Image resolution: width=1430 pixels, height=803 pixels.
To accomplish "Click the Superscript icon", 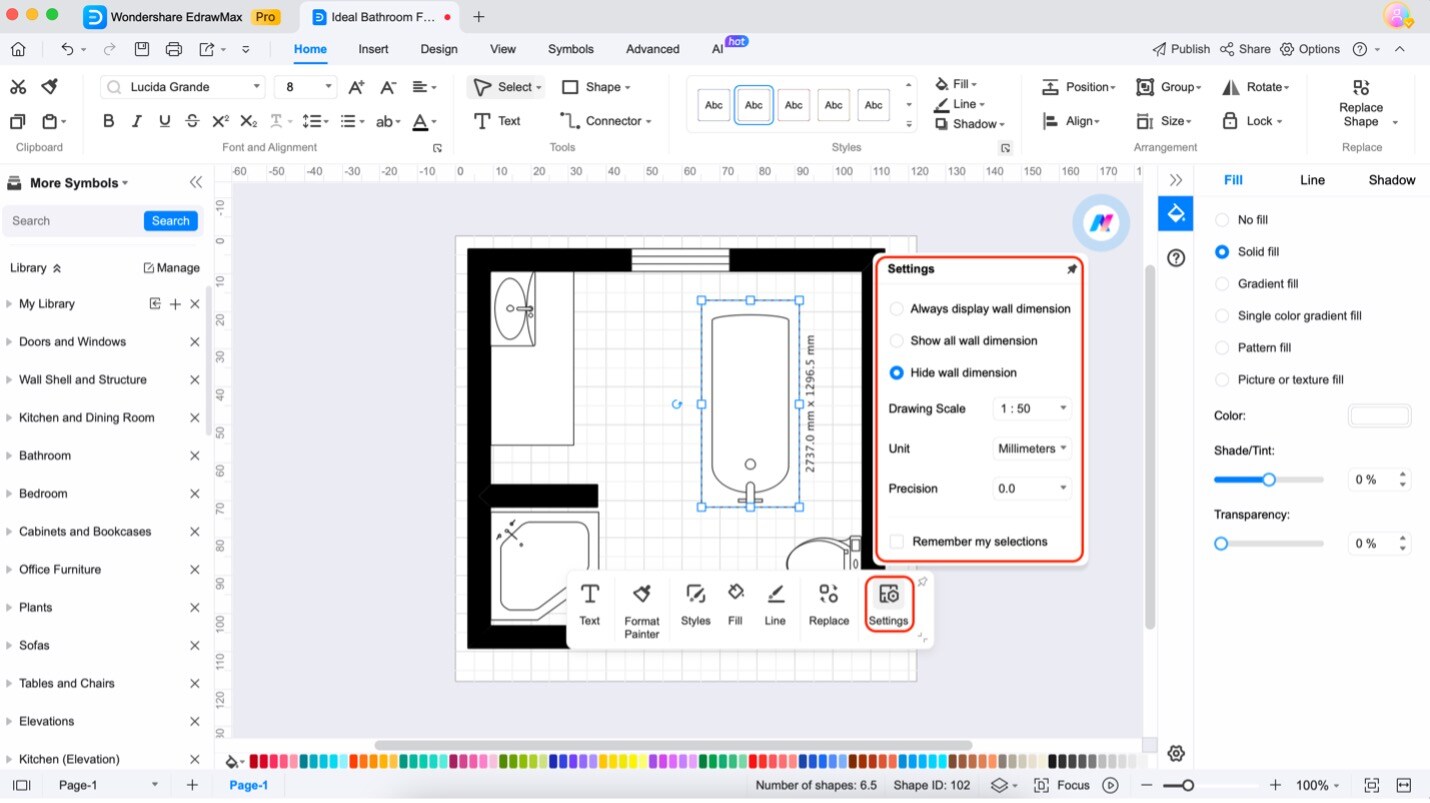I will (x=221, y=121).
